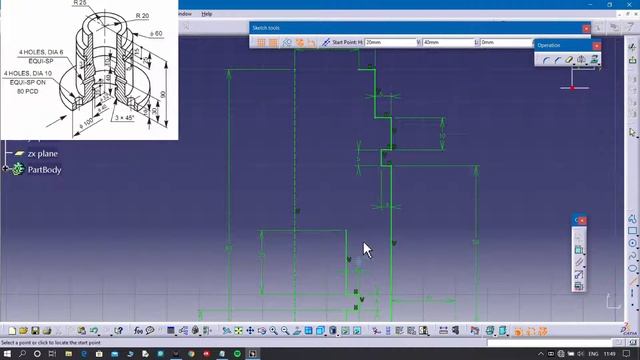Open File Explorer from the taskbar
This screenshot has width=640, height=360.
point(69,353)
